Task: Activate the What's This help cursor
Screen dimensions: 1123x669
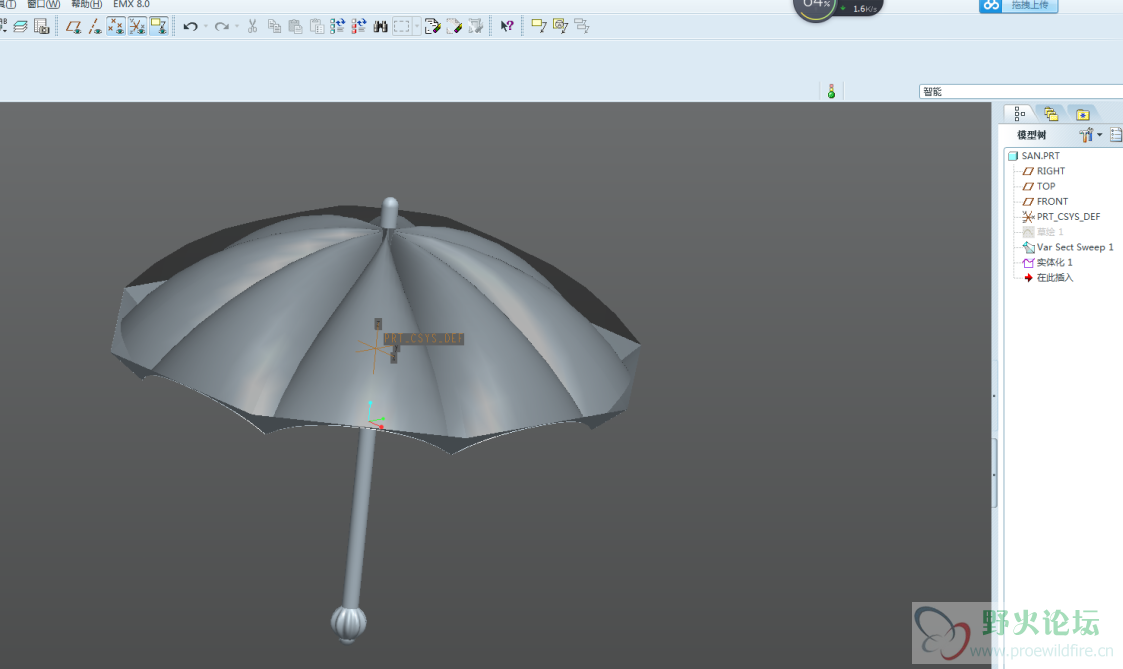Action: pyautogui.click(x=507, y=27)
